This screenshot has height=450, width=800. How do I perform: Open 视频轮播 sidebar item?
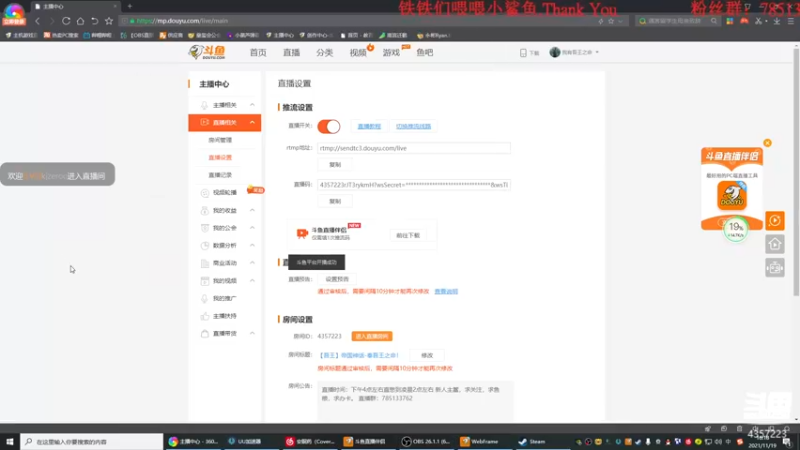[224, 192]
